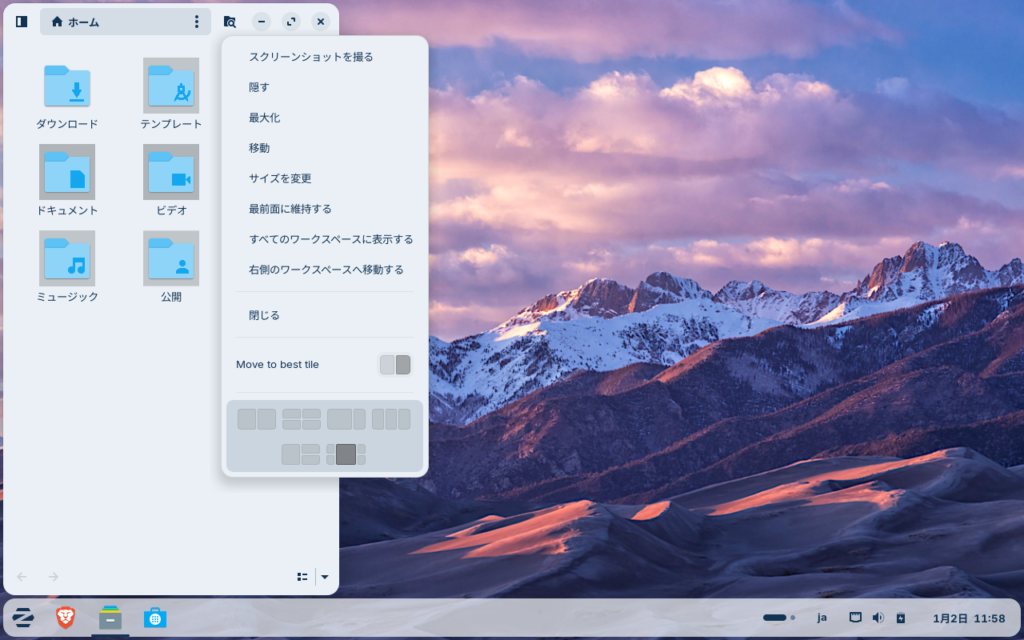Open the ビデオ folder icon
This screenshot has width=1024, height=640.
pos(171,172)
